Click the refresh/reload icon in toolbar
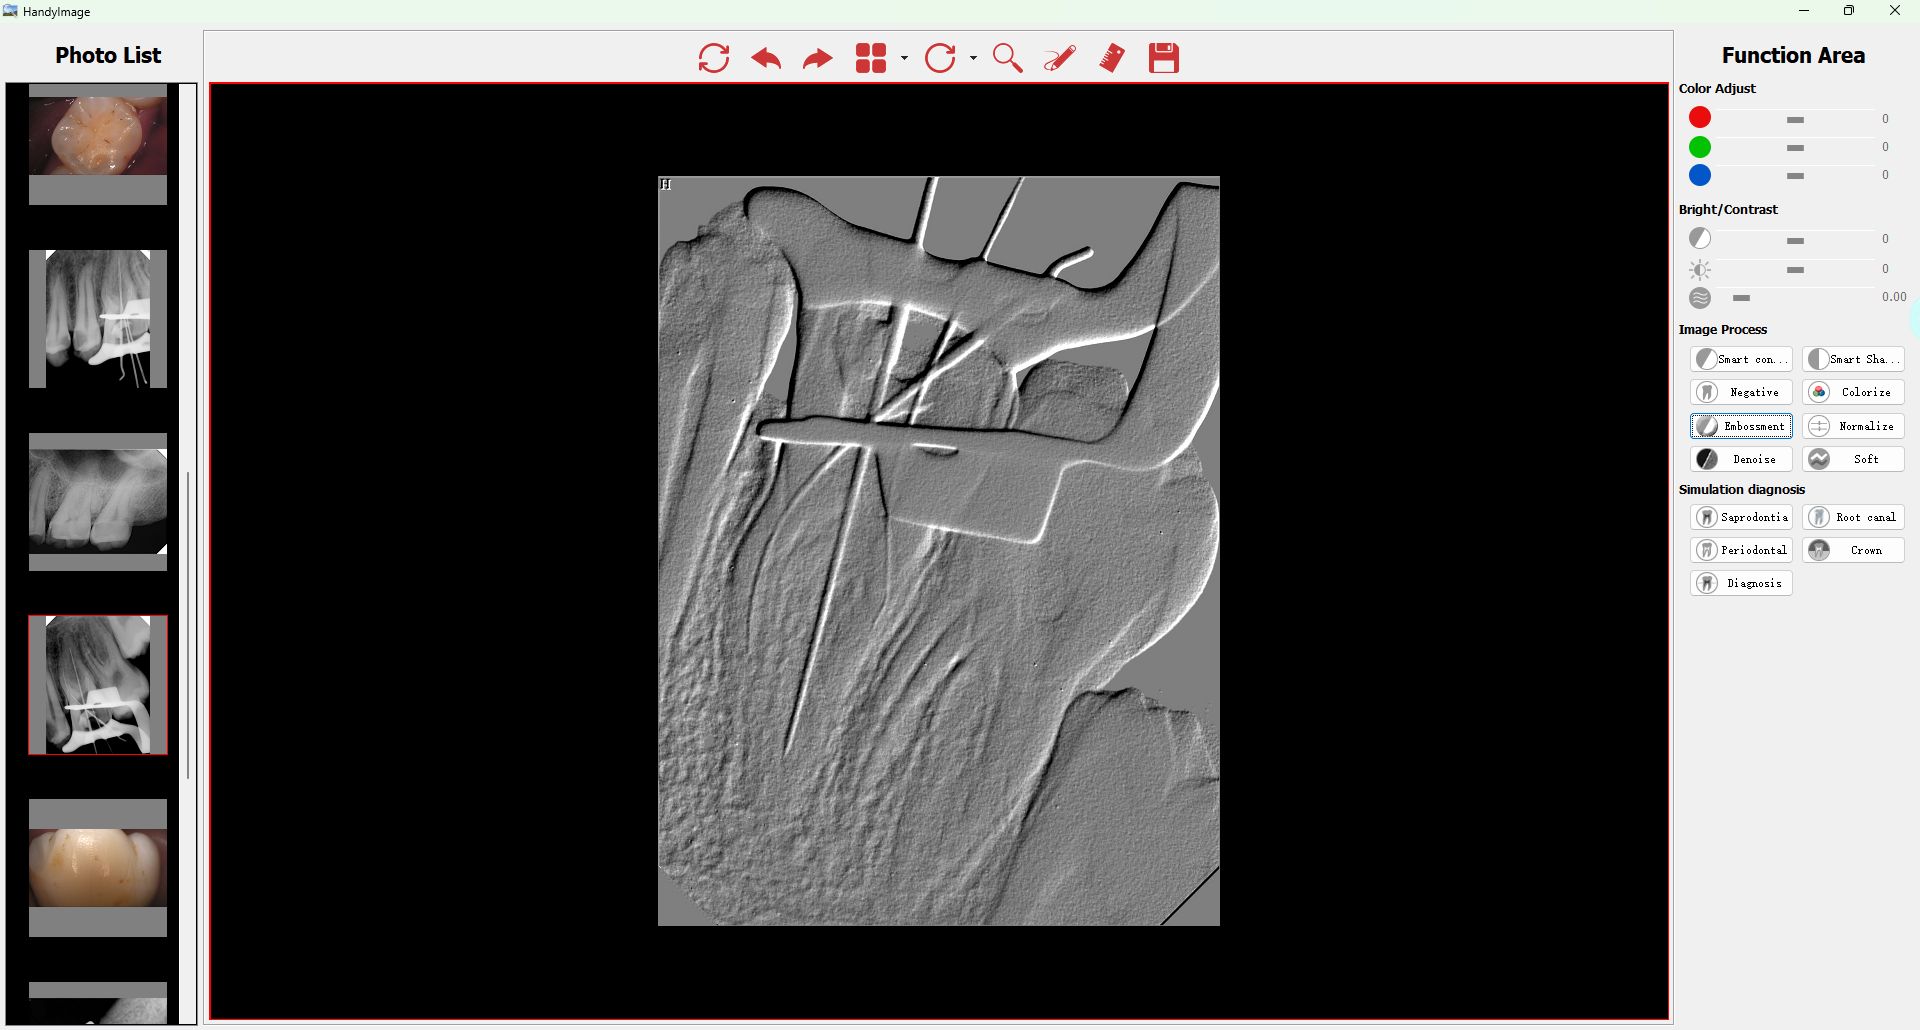 coord(713,58)
